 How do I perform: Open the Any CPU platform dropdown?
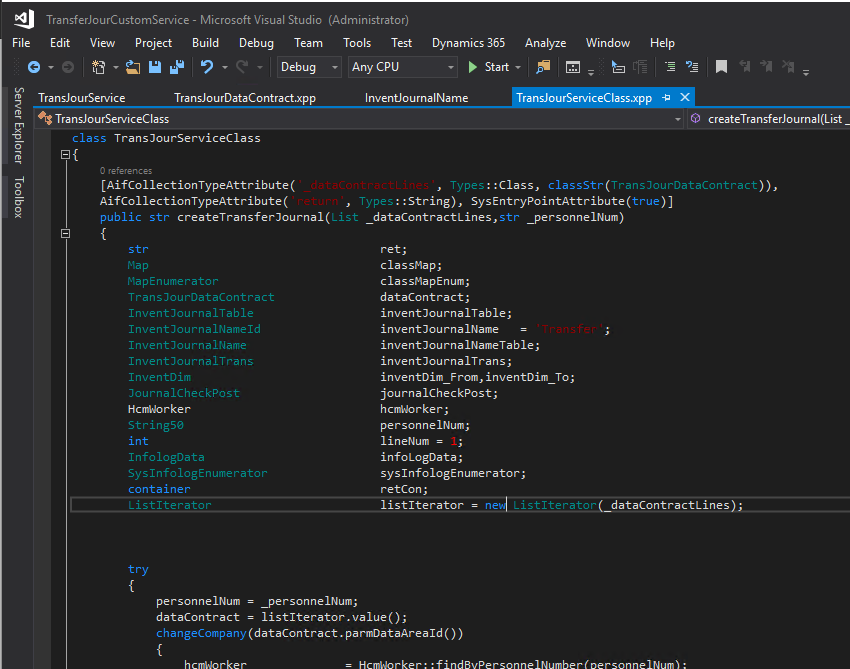point(401,67)
